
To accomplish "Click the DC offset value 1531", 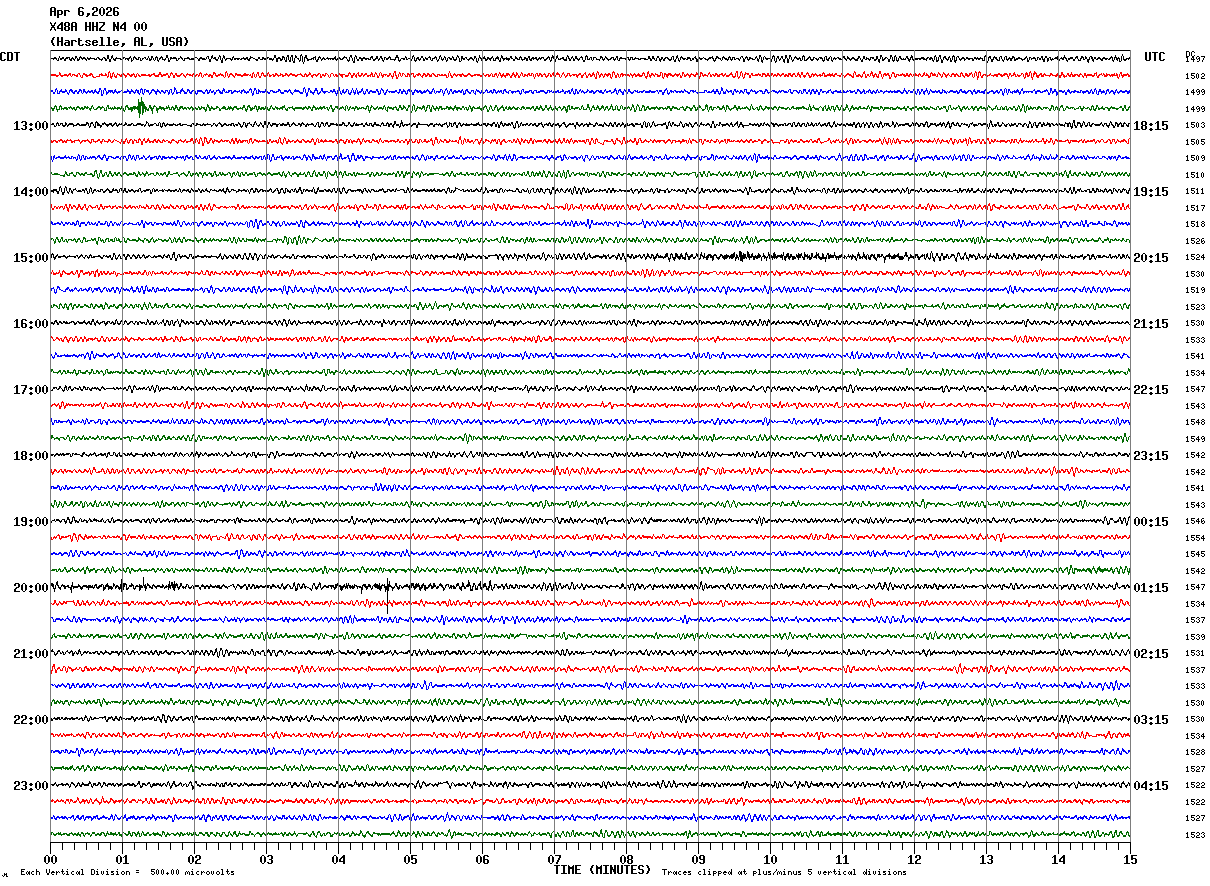I will click(x=1195, y=653).
